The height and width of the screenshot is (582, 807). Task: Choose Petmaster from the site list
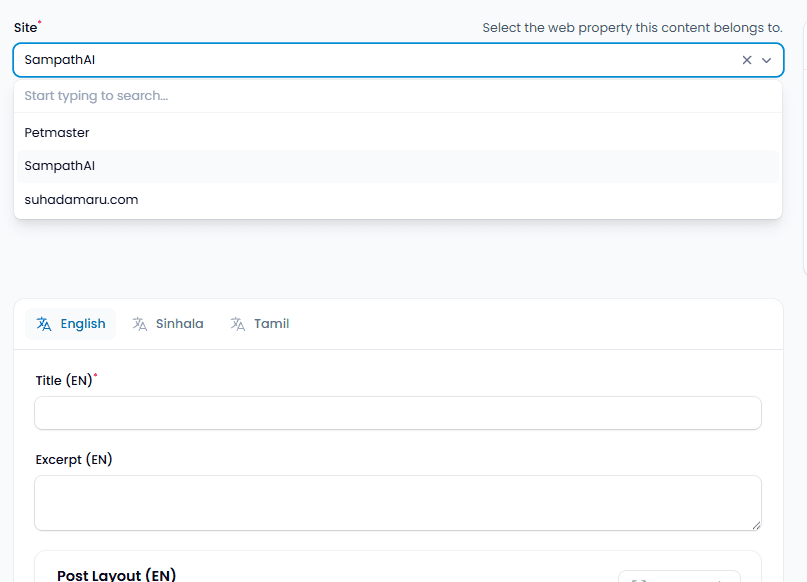coord(398,133)
